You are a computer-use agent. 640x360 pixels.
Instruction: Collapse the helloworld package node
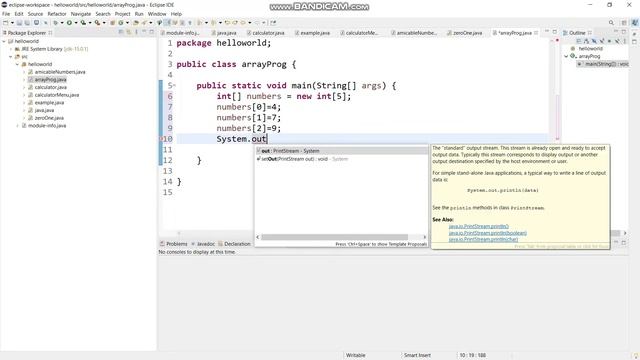tap(18, 64)
